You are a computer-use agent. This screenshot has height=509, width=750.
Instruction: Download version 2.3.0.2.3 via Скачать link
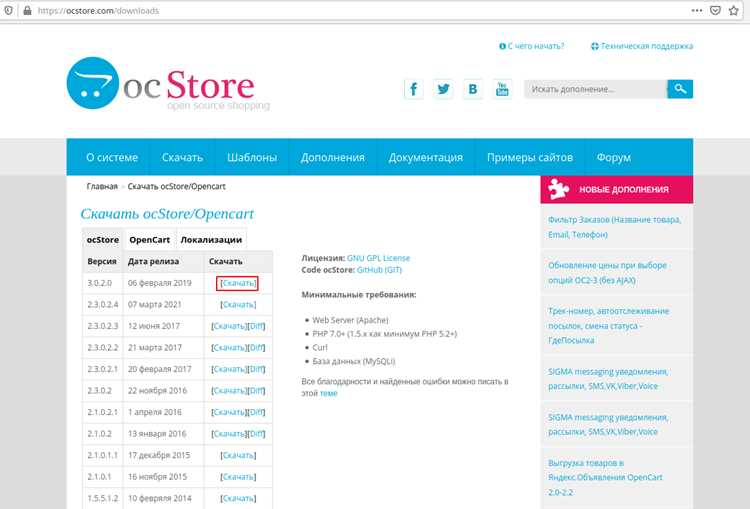click(229, 326)
